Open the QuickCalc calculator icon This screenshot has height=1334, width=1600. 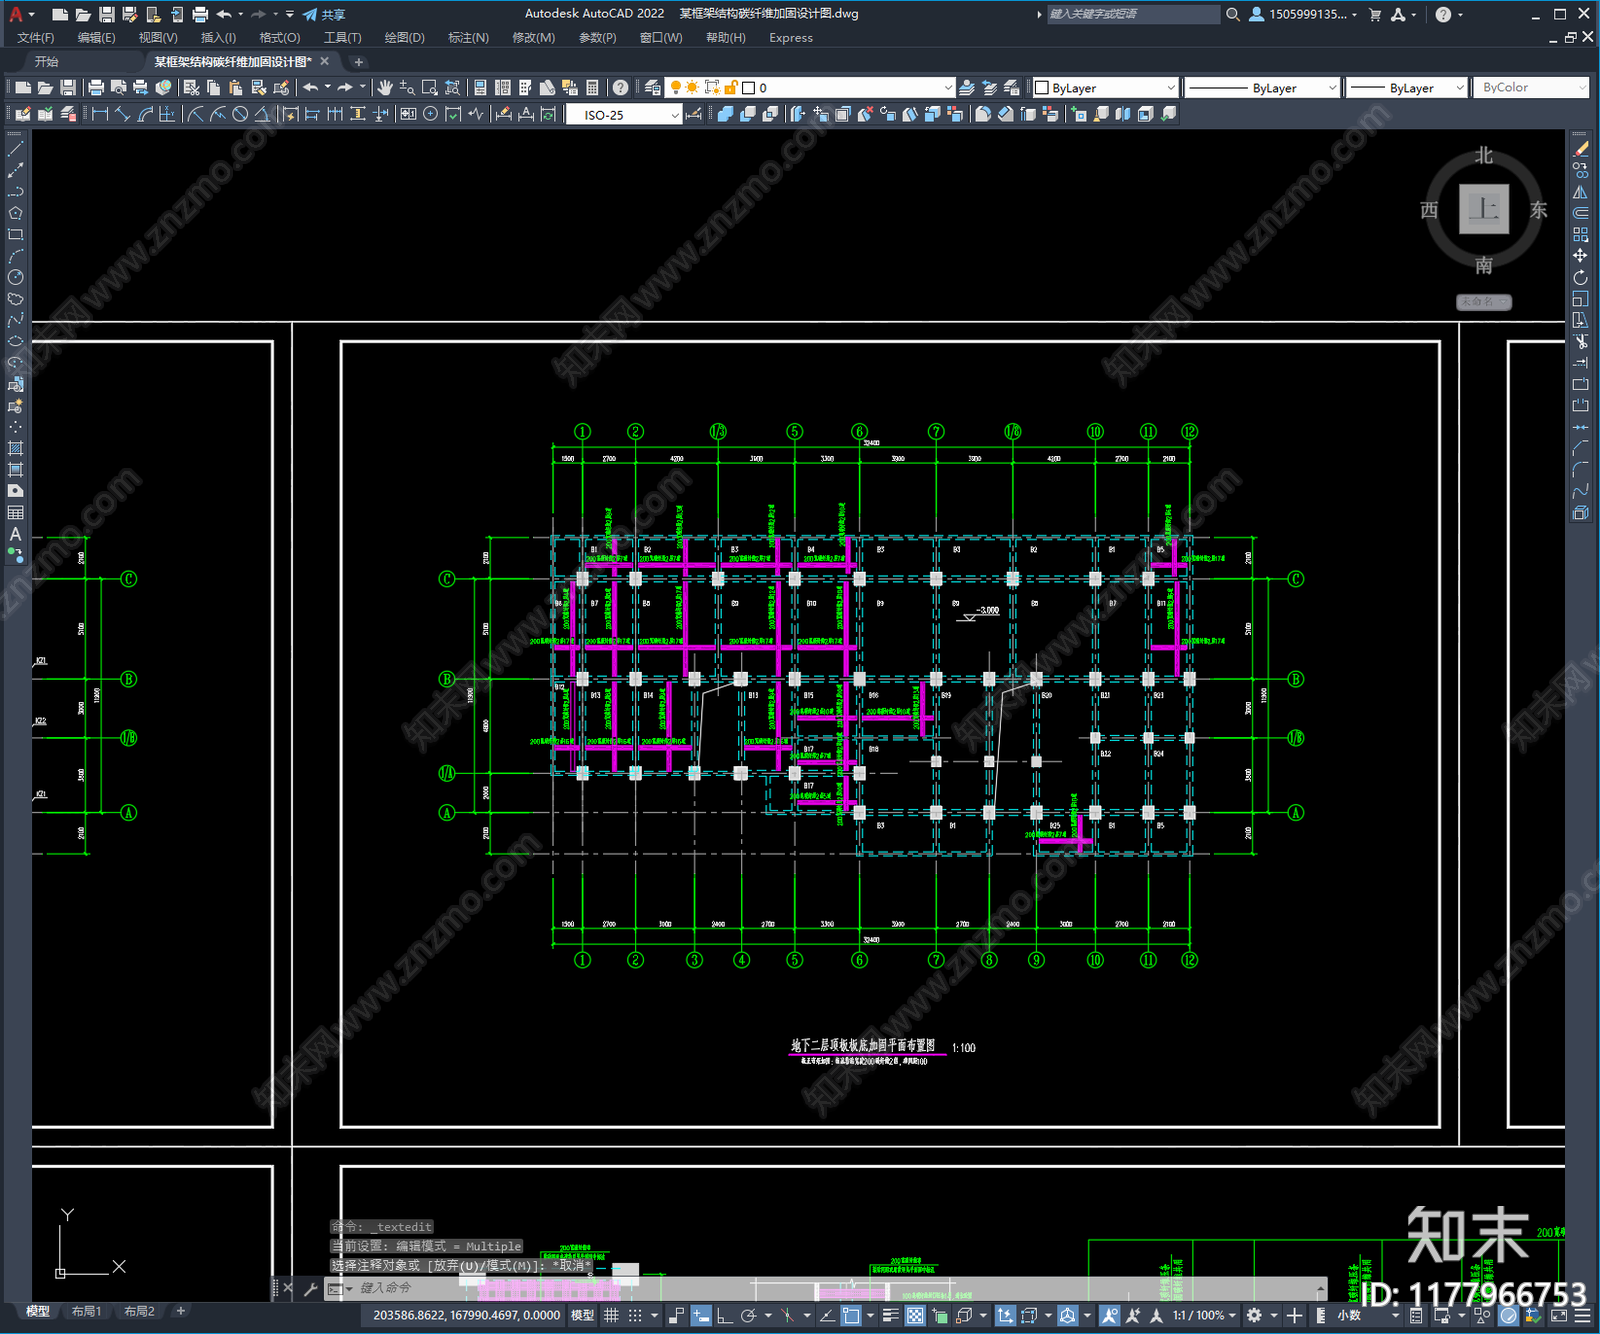coord(592,88)
